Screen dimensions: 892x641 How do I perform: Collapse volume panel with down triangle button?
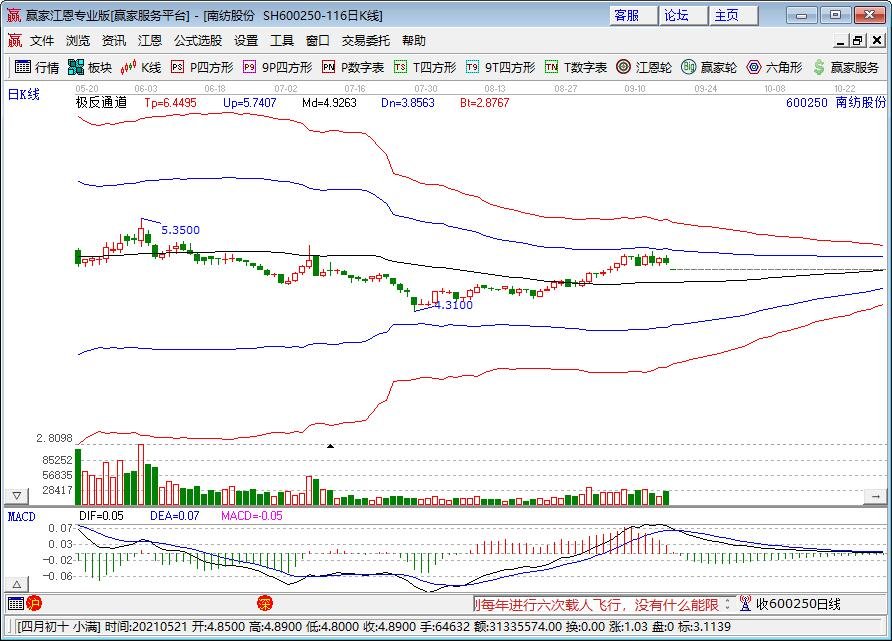[16, 496]
